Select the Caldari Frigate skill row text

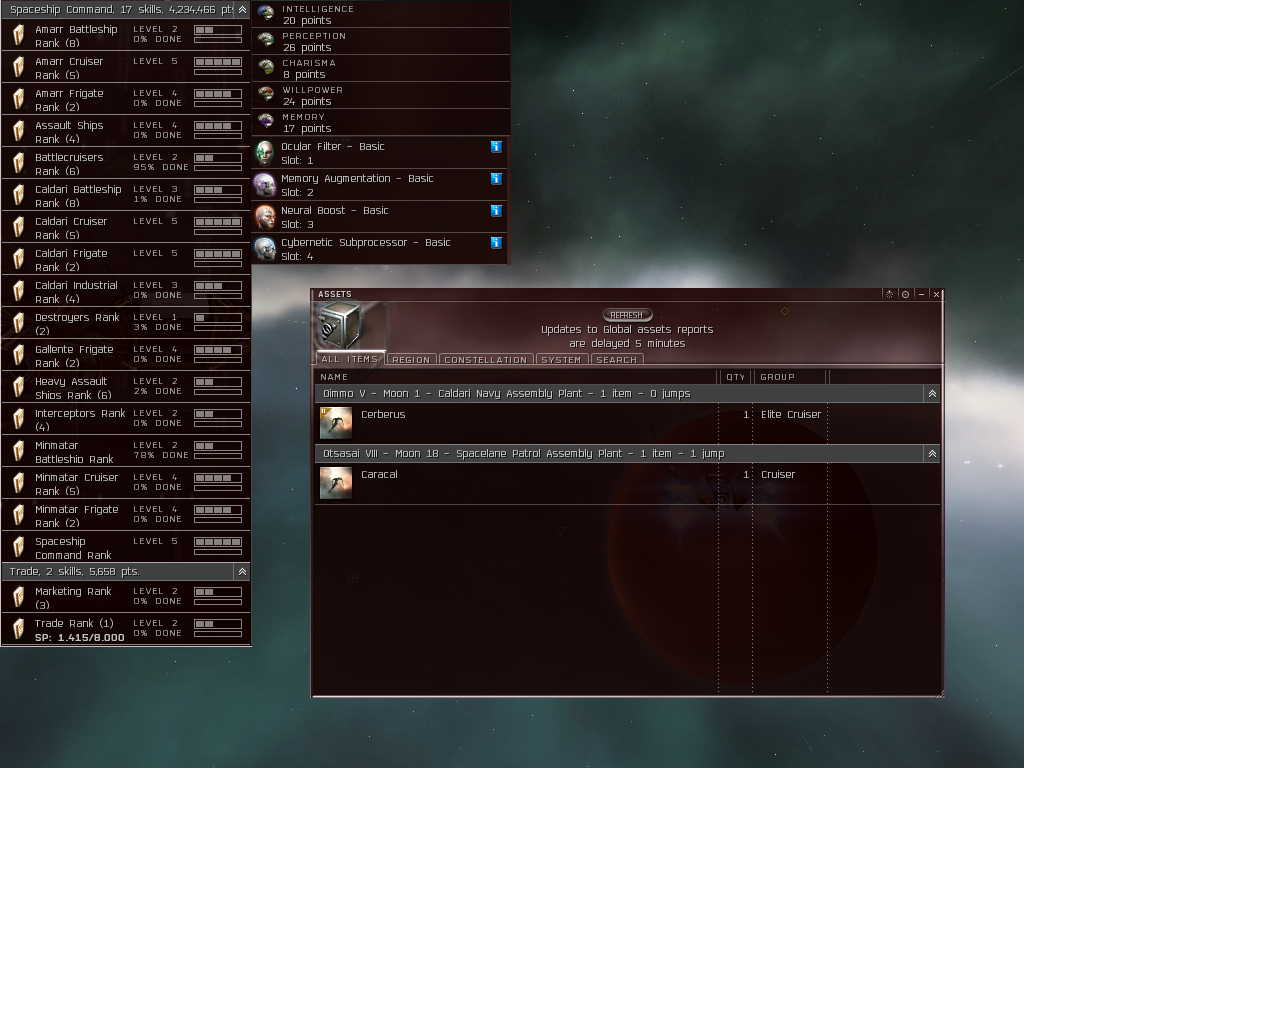(x=71, y=260)
